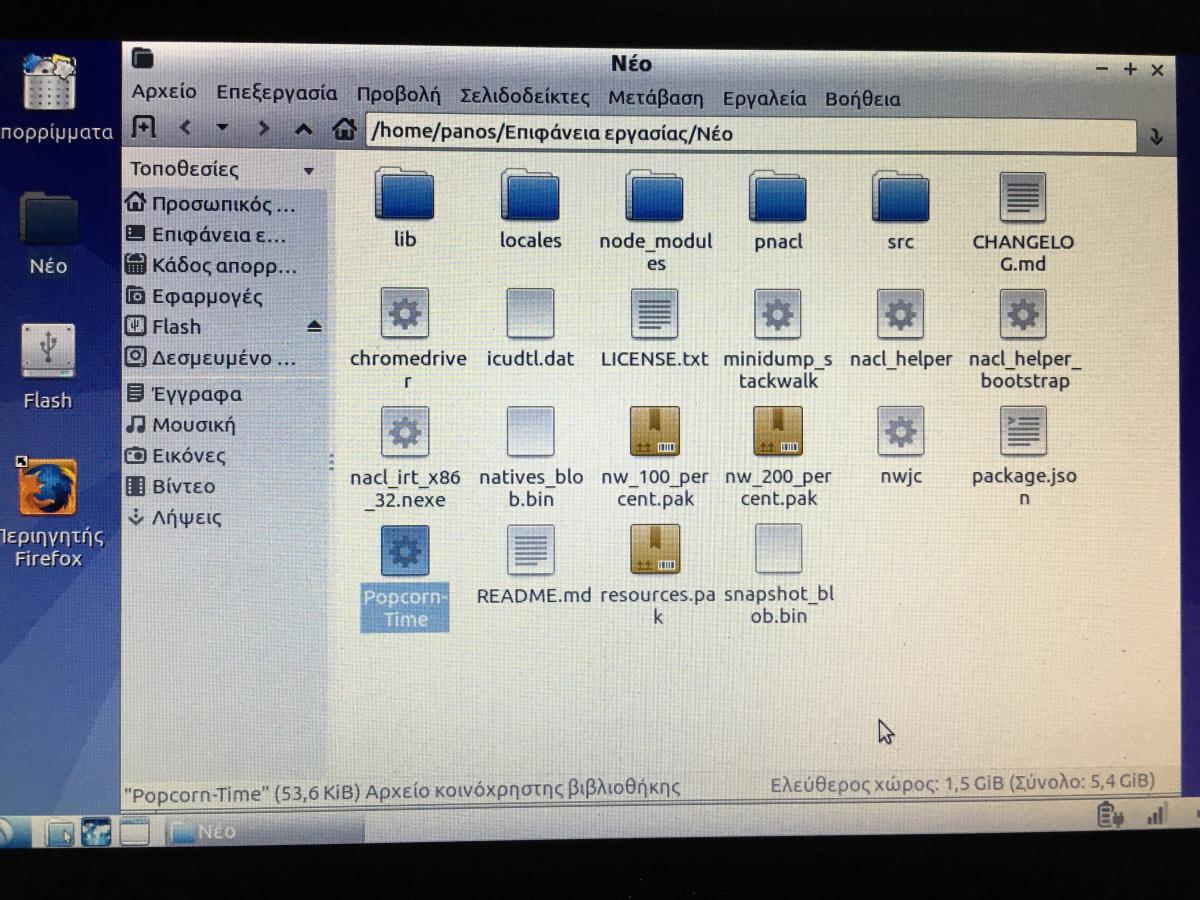Image resolution: width=1200 pixels, height=900 pixels.
Task: Open Δεσμευμένο volume in sidebar
Action: (x=224, y=357)
